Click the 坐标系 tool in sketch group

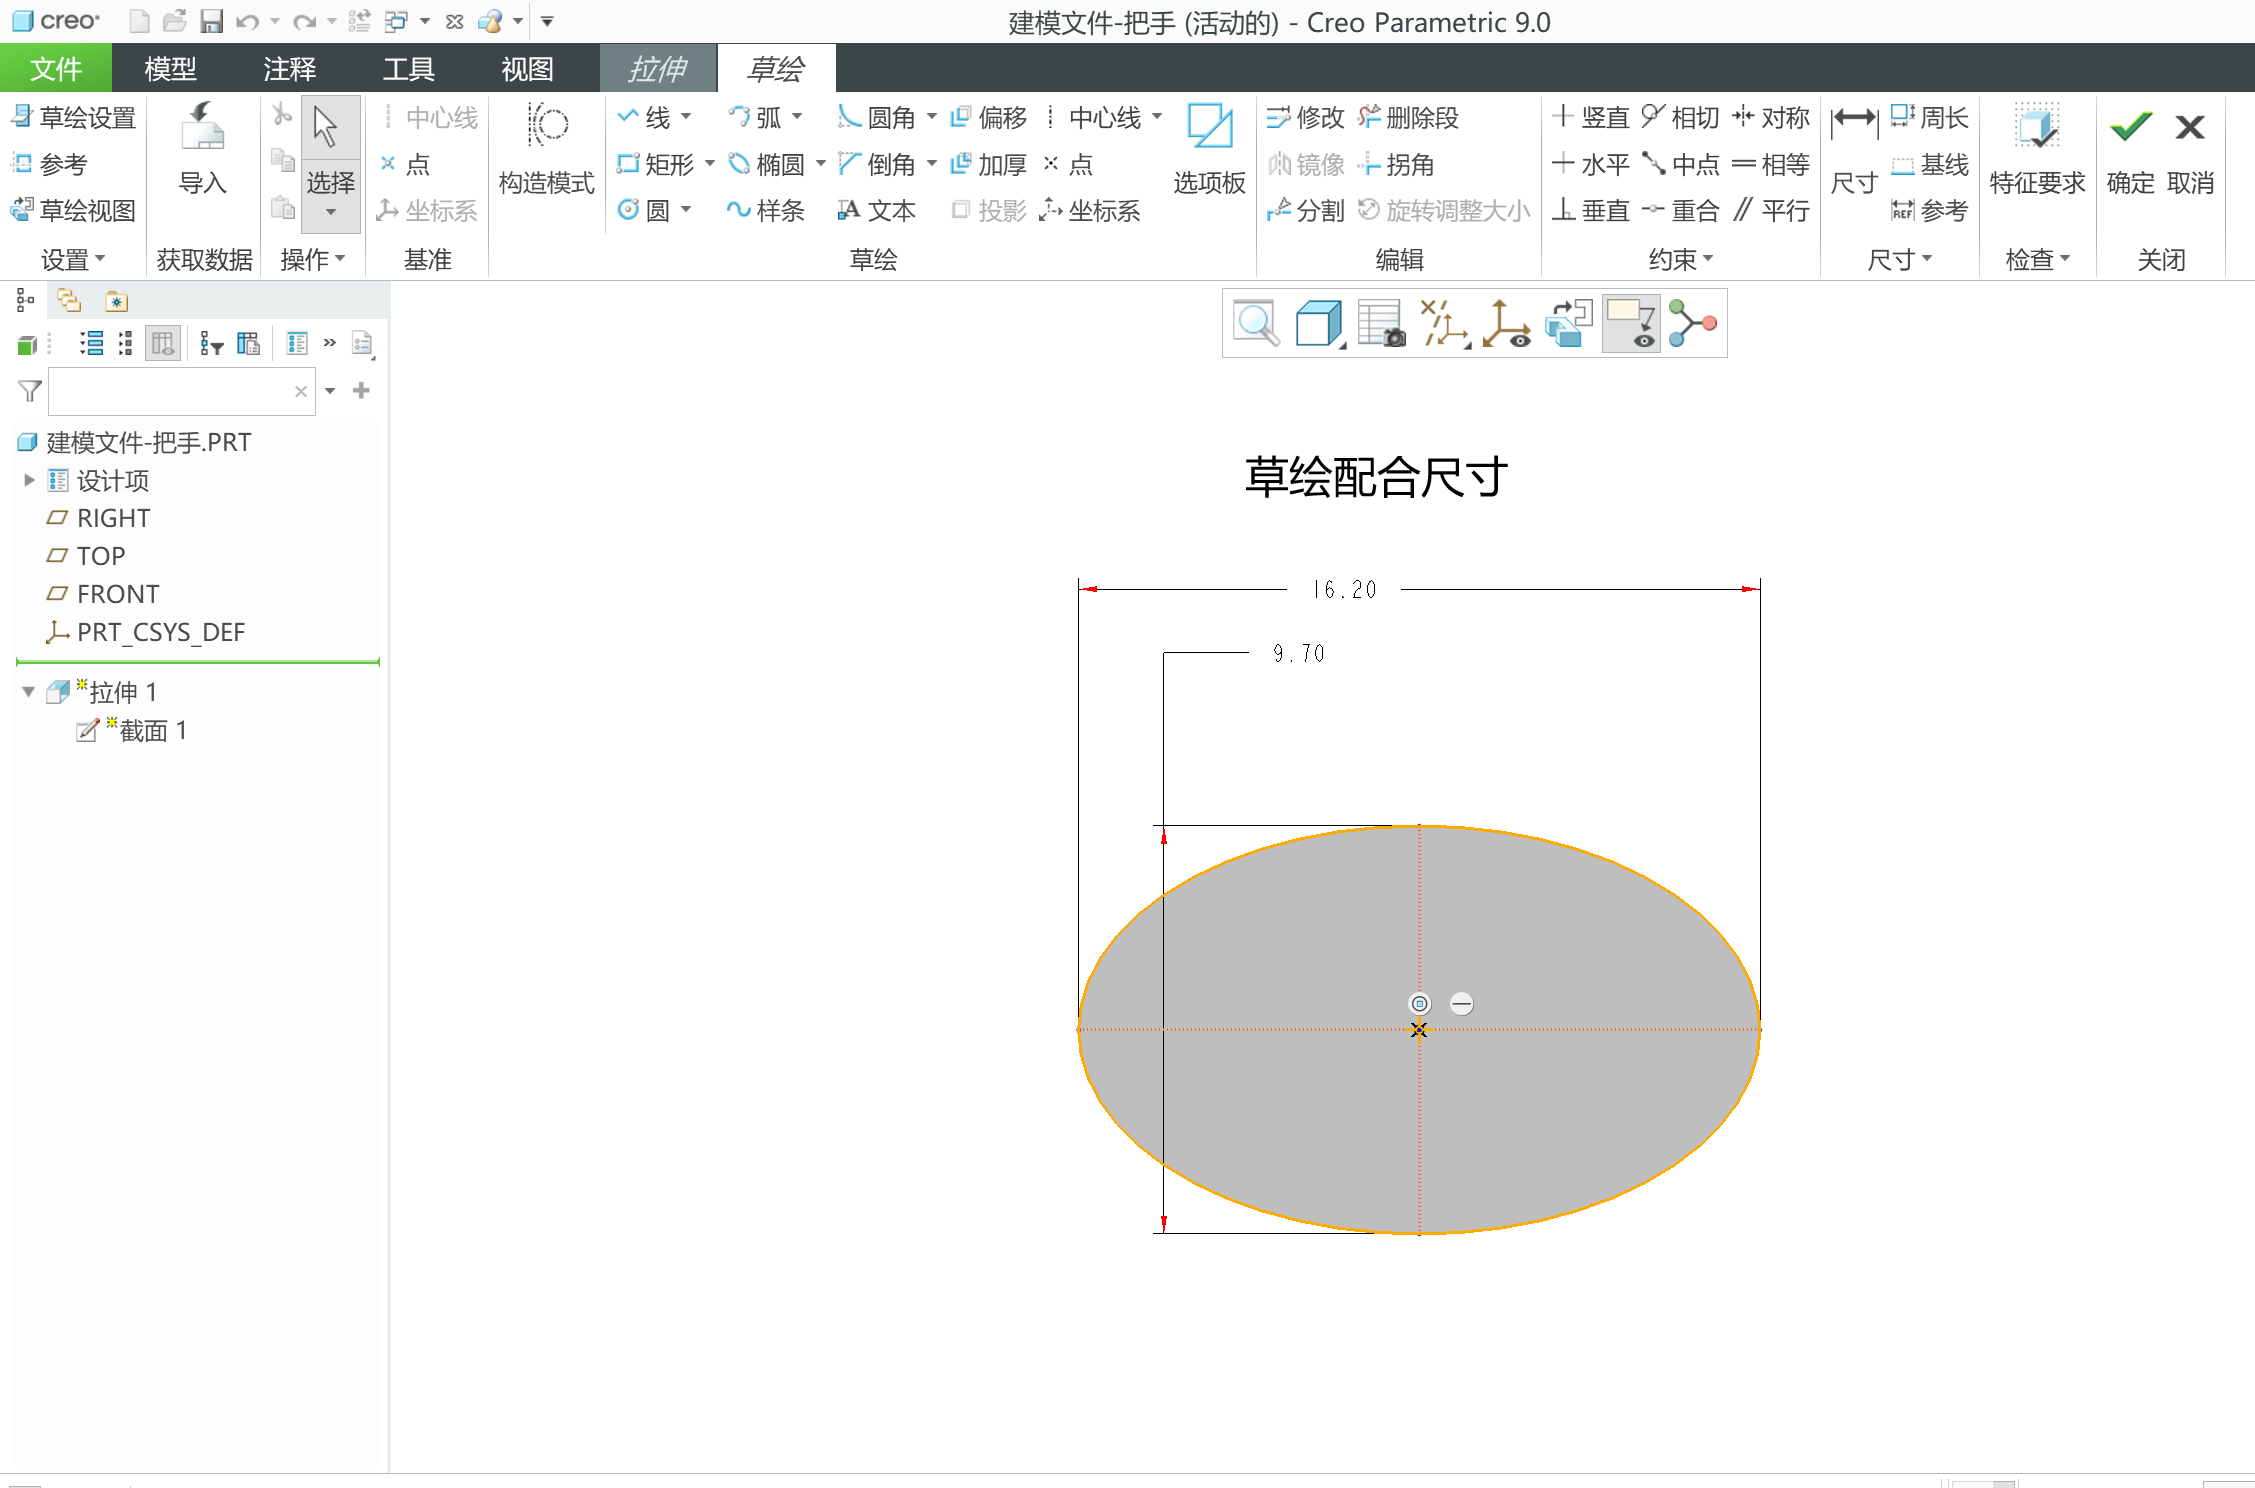click(x=1091, y=210)
